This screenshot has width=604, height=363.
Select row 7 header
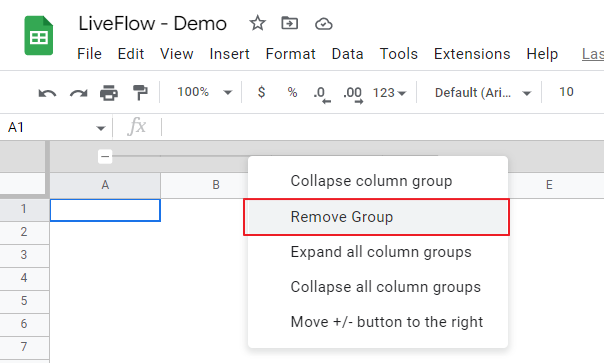[24, 347]
